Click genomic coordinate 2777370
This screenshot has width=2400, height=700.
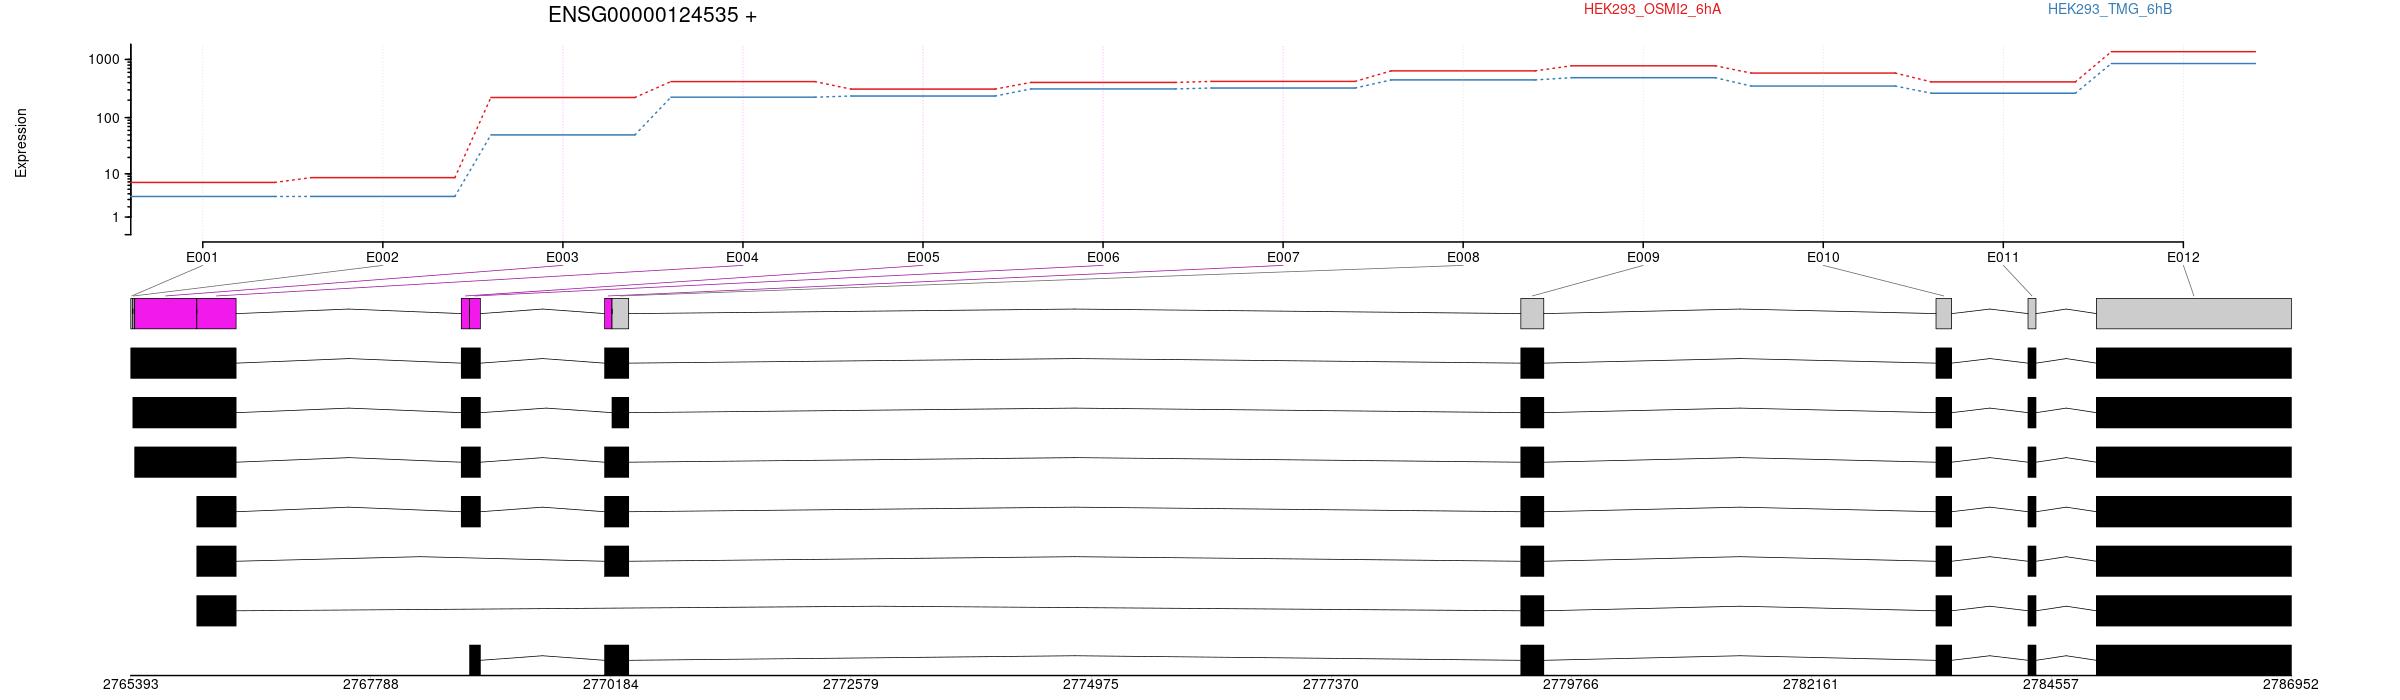coord(1331,685)
